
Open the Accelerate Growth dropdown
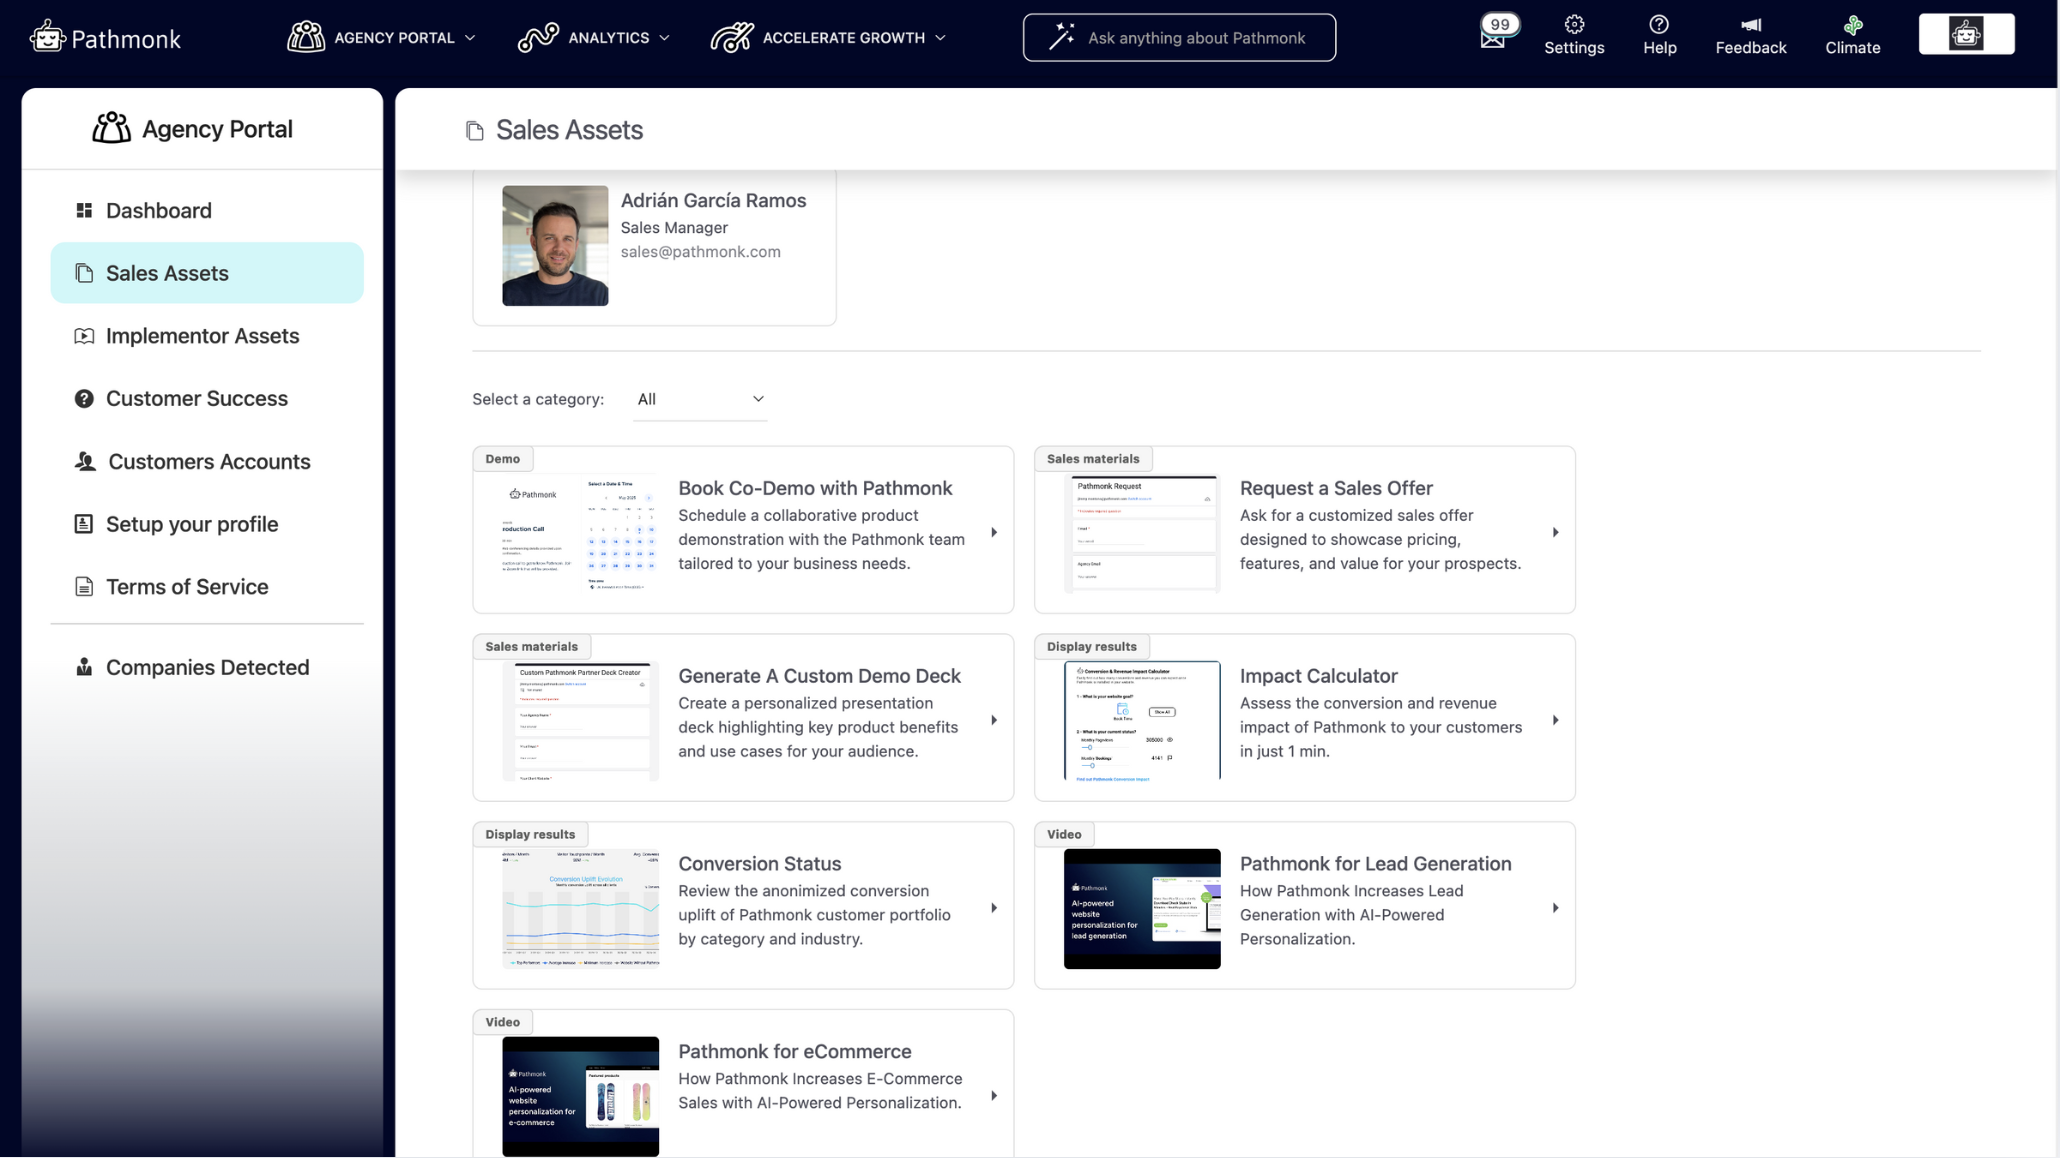coord(828,38)
